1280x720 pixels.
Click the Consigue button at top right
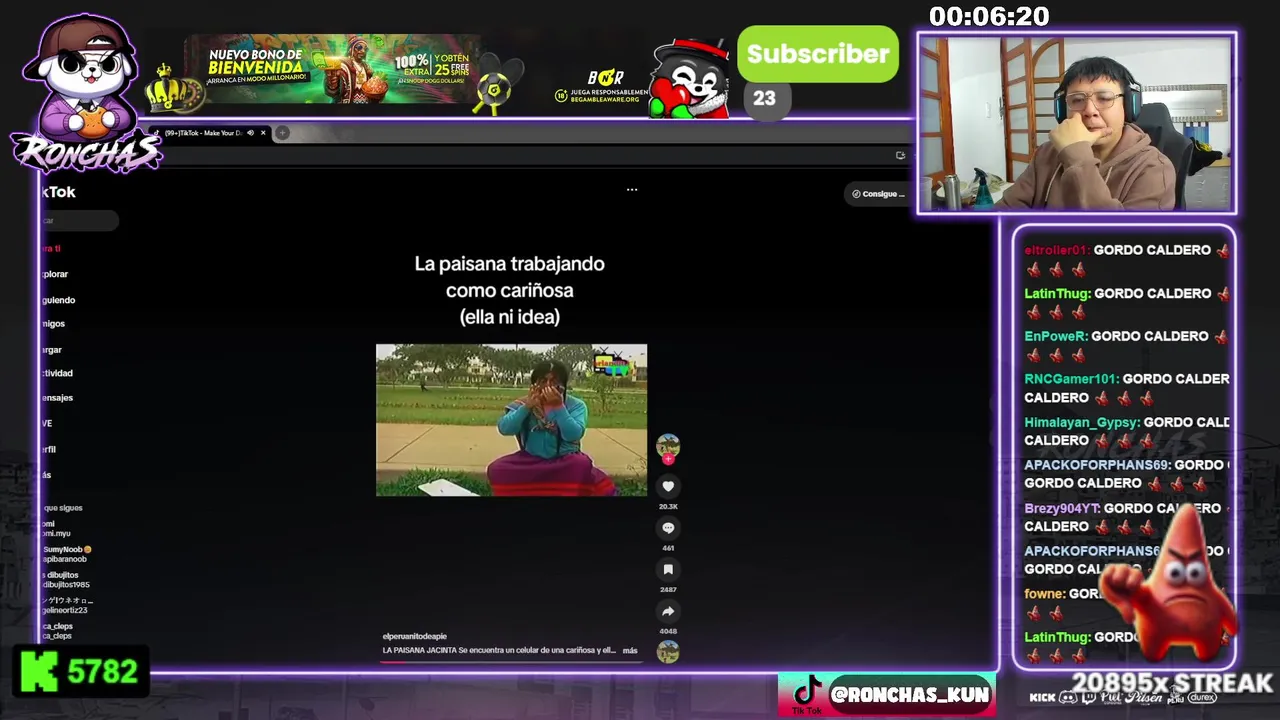[878, 194]
